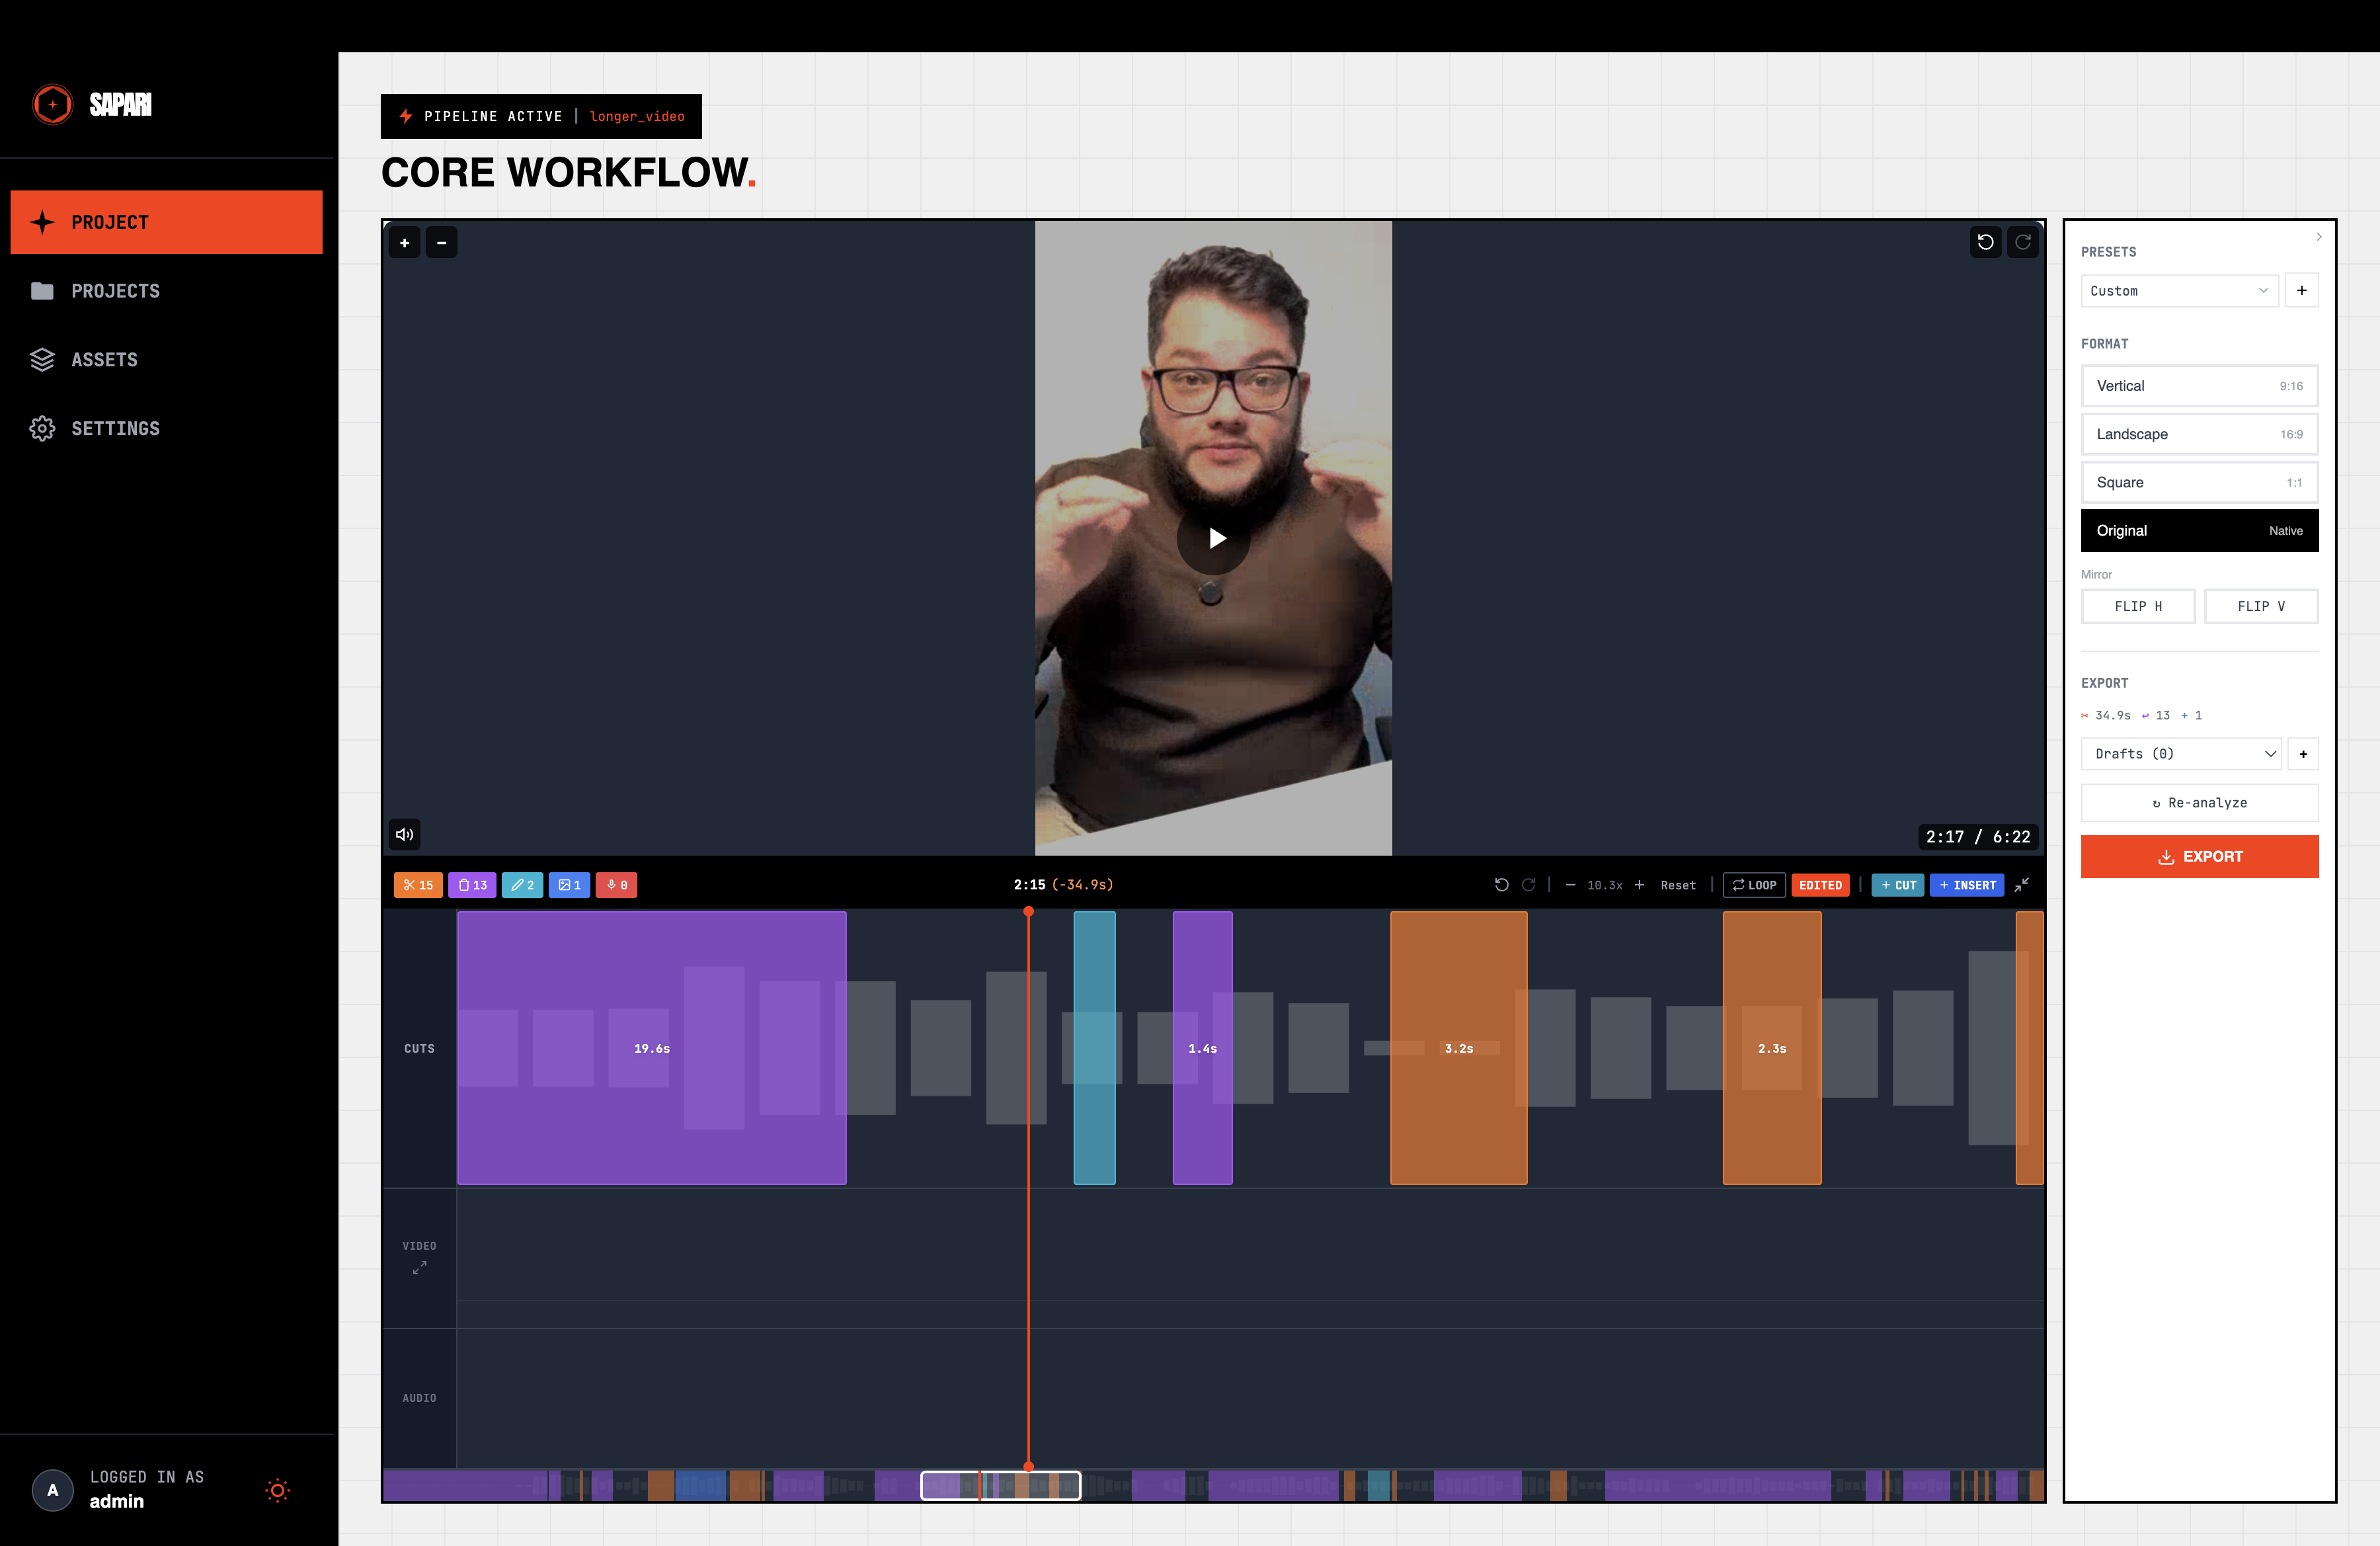The height and width of the screenshot is (1546, 2380).
Task: Toggle the orange scissors cuts filter
Action: pos(418,885)
